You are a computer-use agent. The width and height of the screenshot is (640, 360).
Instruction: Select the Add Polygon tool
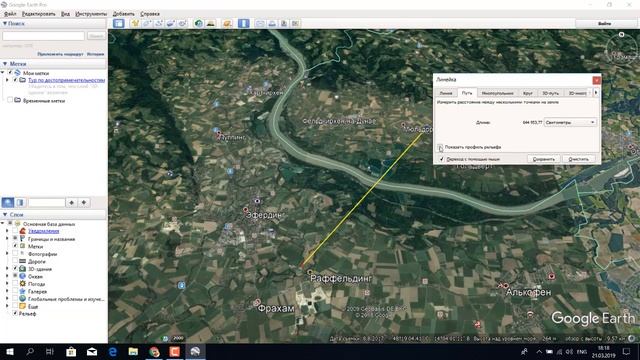coord(147,23)
